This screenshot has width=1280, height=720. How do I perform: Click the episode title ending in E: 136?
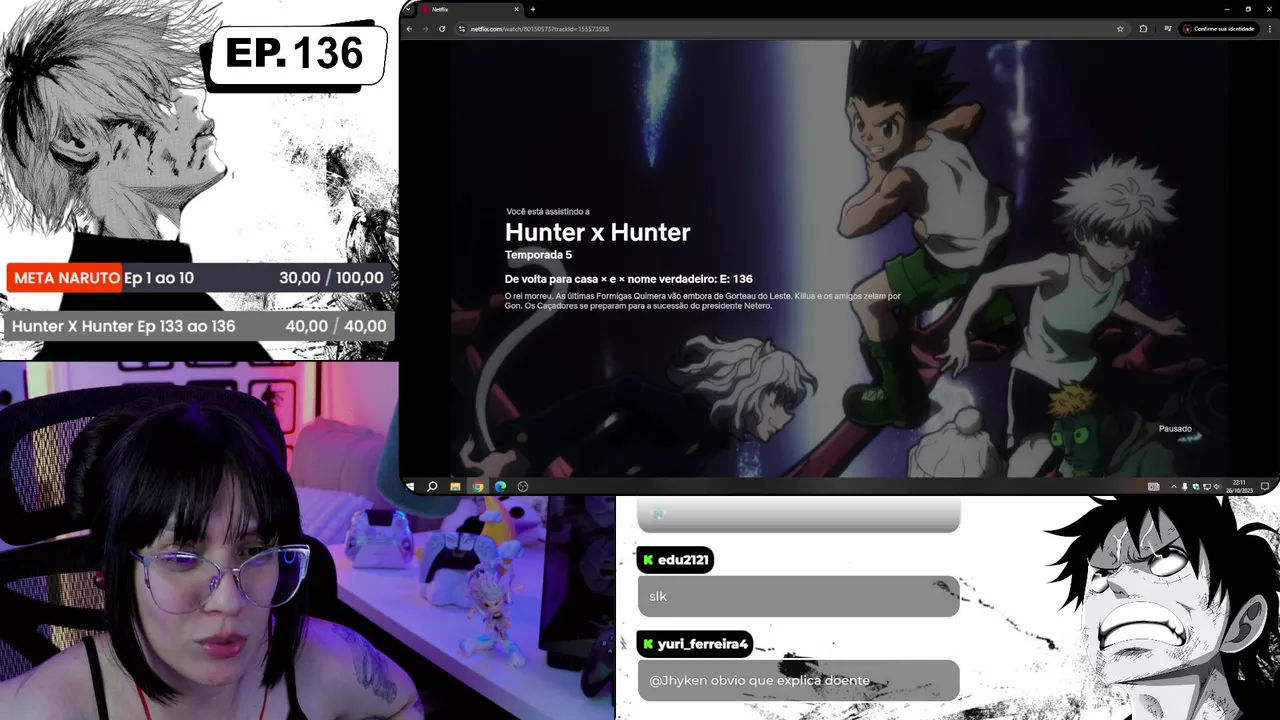(x=629, y=279)
